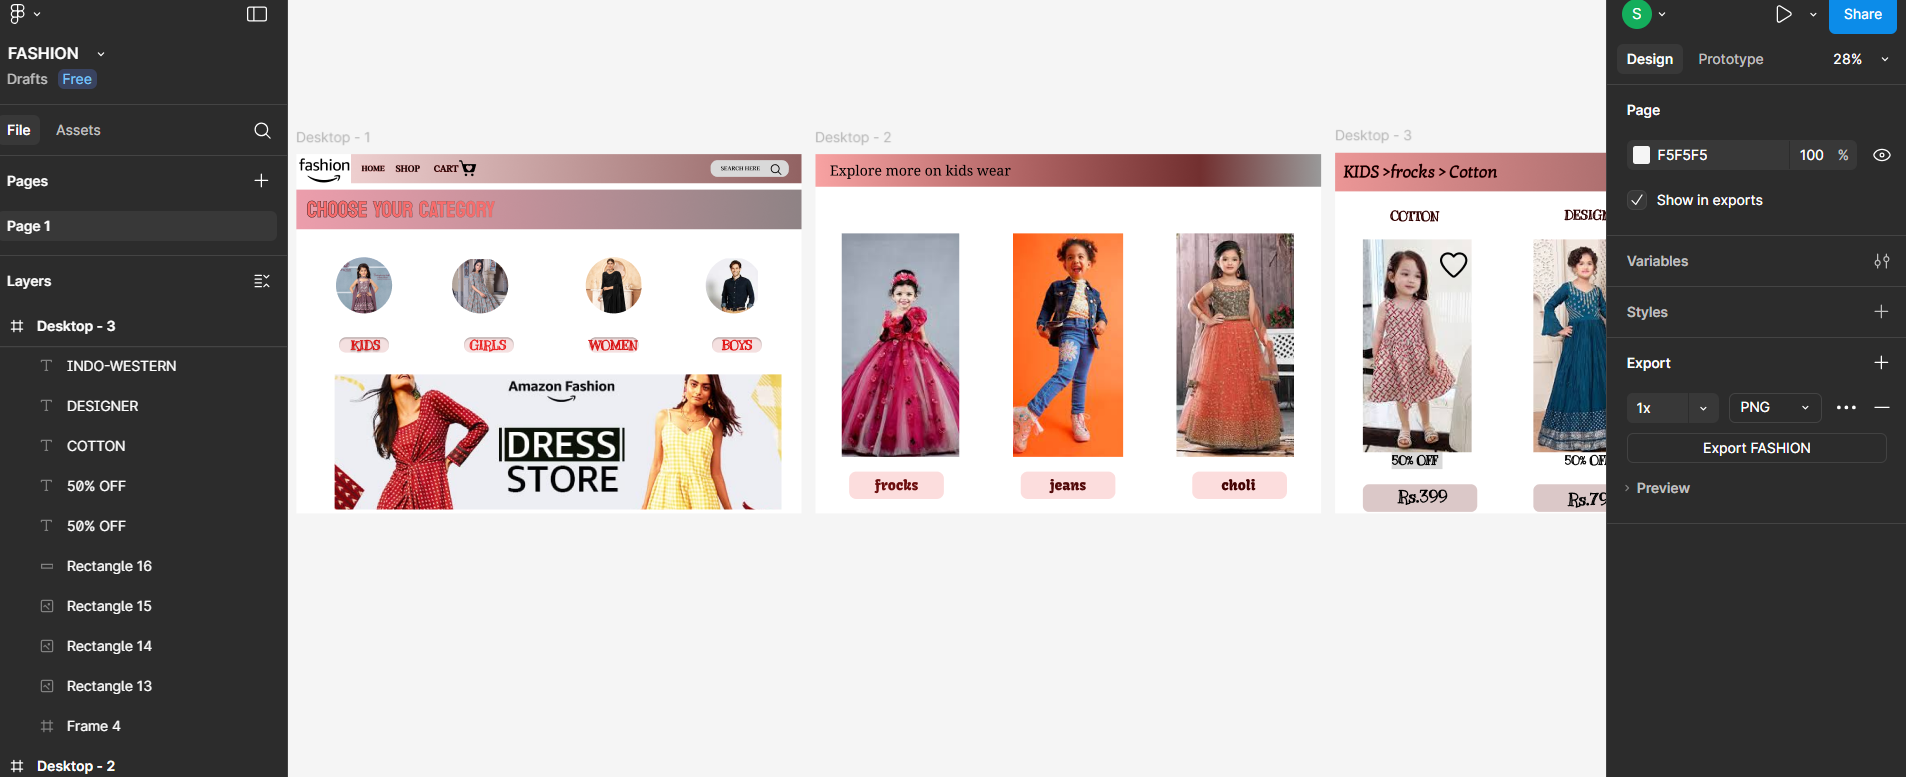Toggle Show in exports checkbox
Viewport: 1906px width, 777px height.
coord(1637,200)
